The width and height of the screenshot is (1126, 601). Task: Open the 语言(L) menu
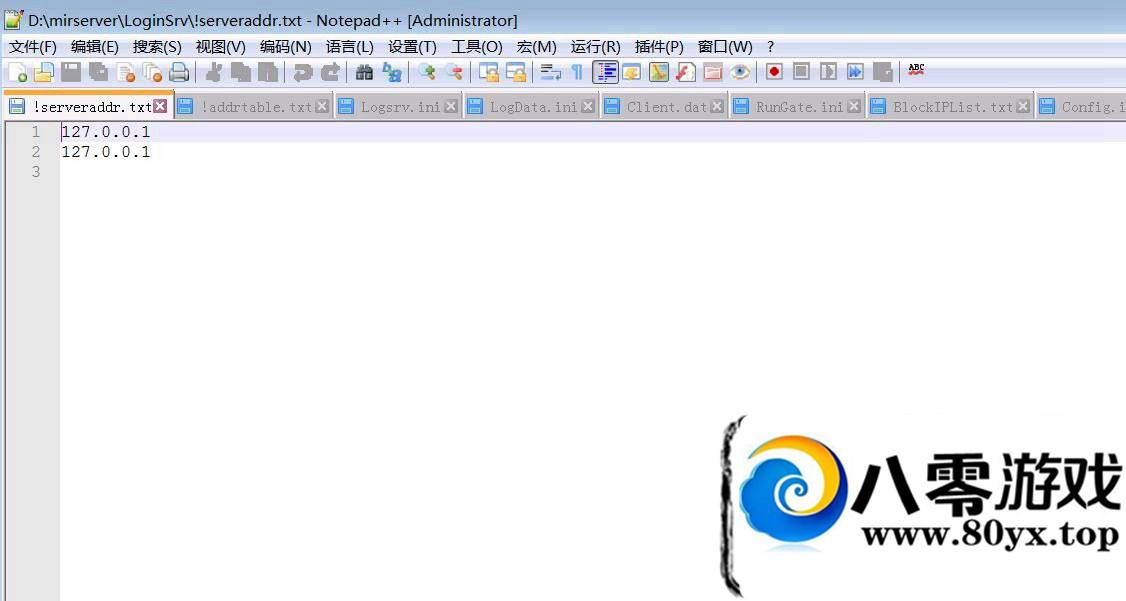(x=350, y=47)
